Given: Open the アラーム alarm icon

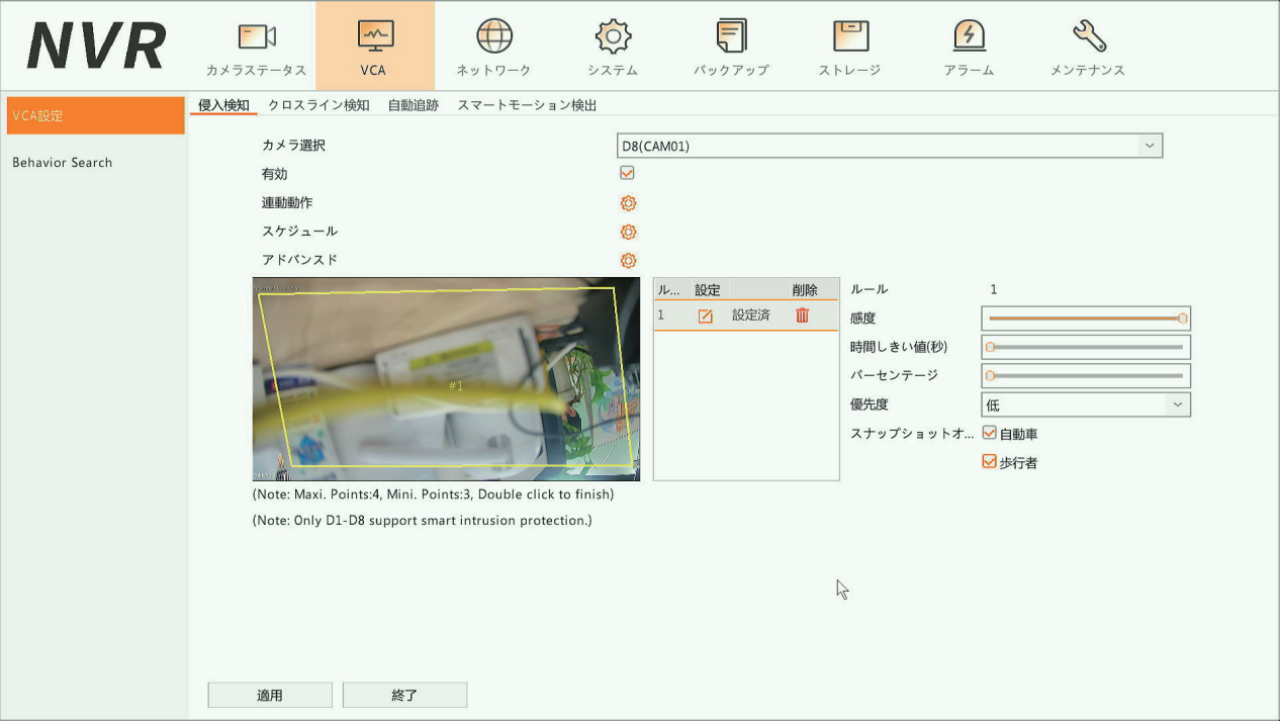Looking at the screenshot, I should (968, 38).
